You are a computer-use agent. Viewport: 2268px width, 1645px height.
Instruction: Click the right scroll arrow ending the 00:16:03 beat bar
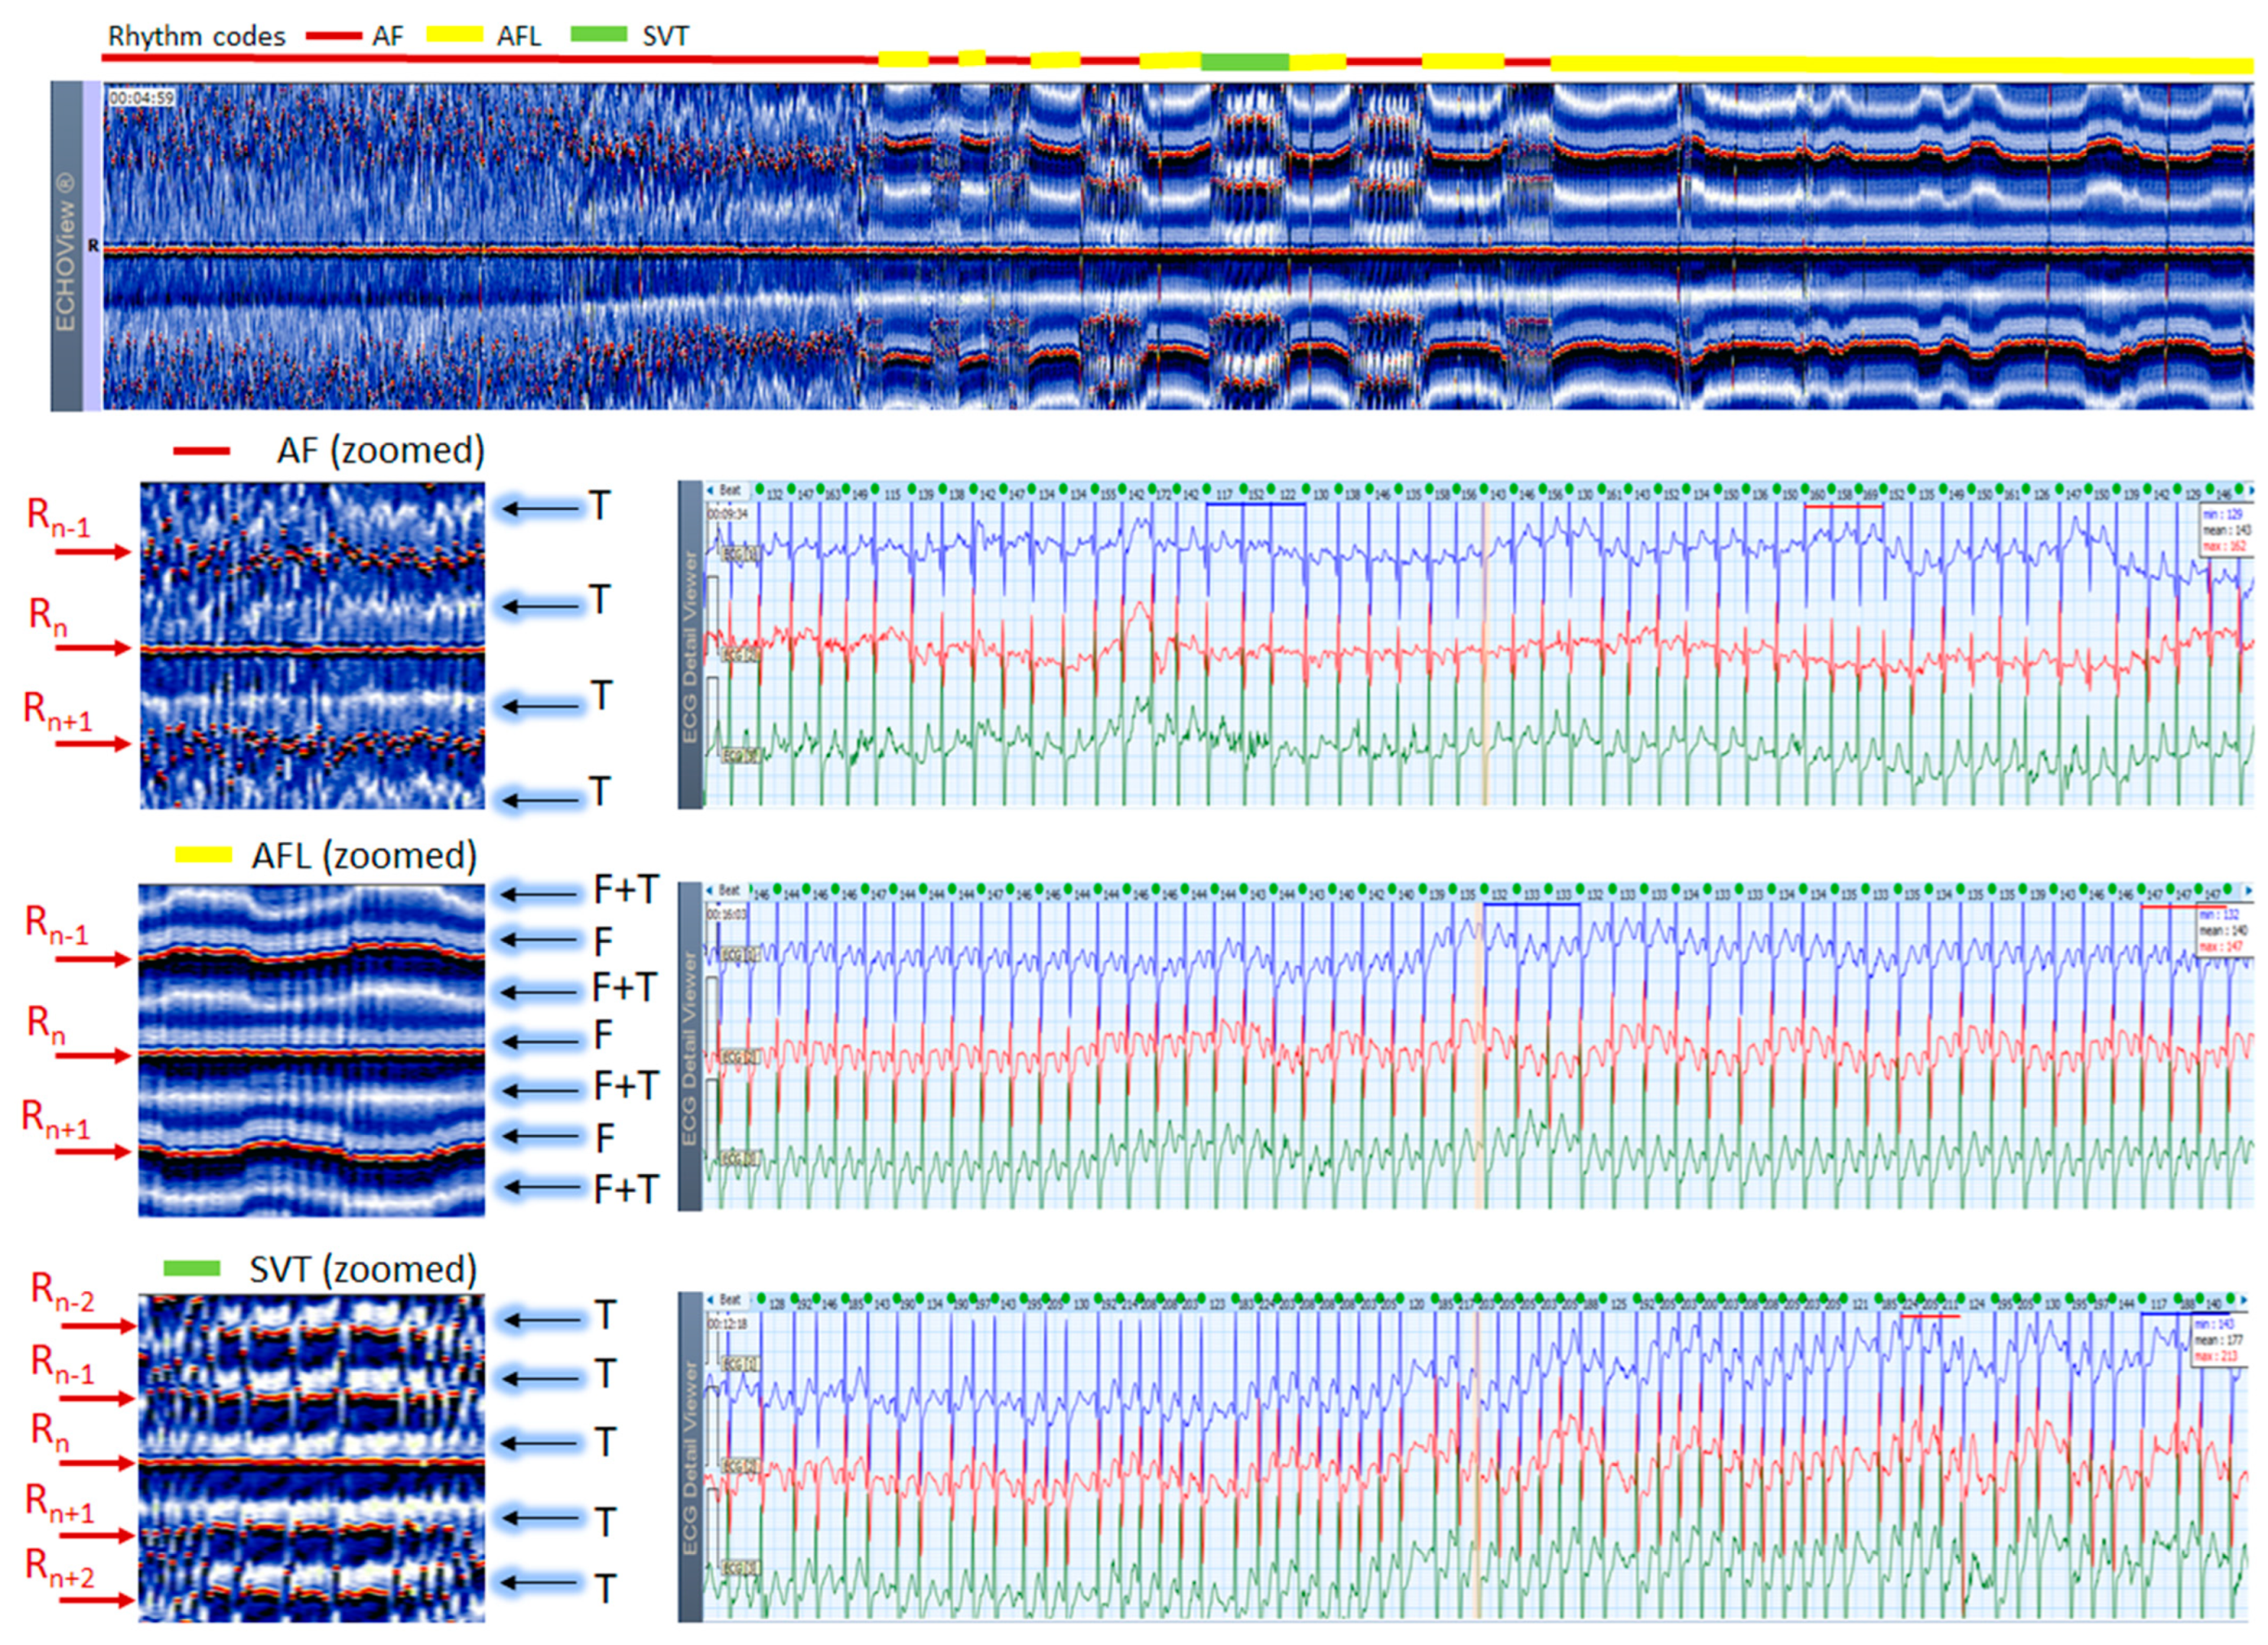(x=2249, y=890)
